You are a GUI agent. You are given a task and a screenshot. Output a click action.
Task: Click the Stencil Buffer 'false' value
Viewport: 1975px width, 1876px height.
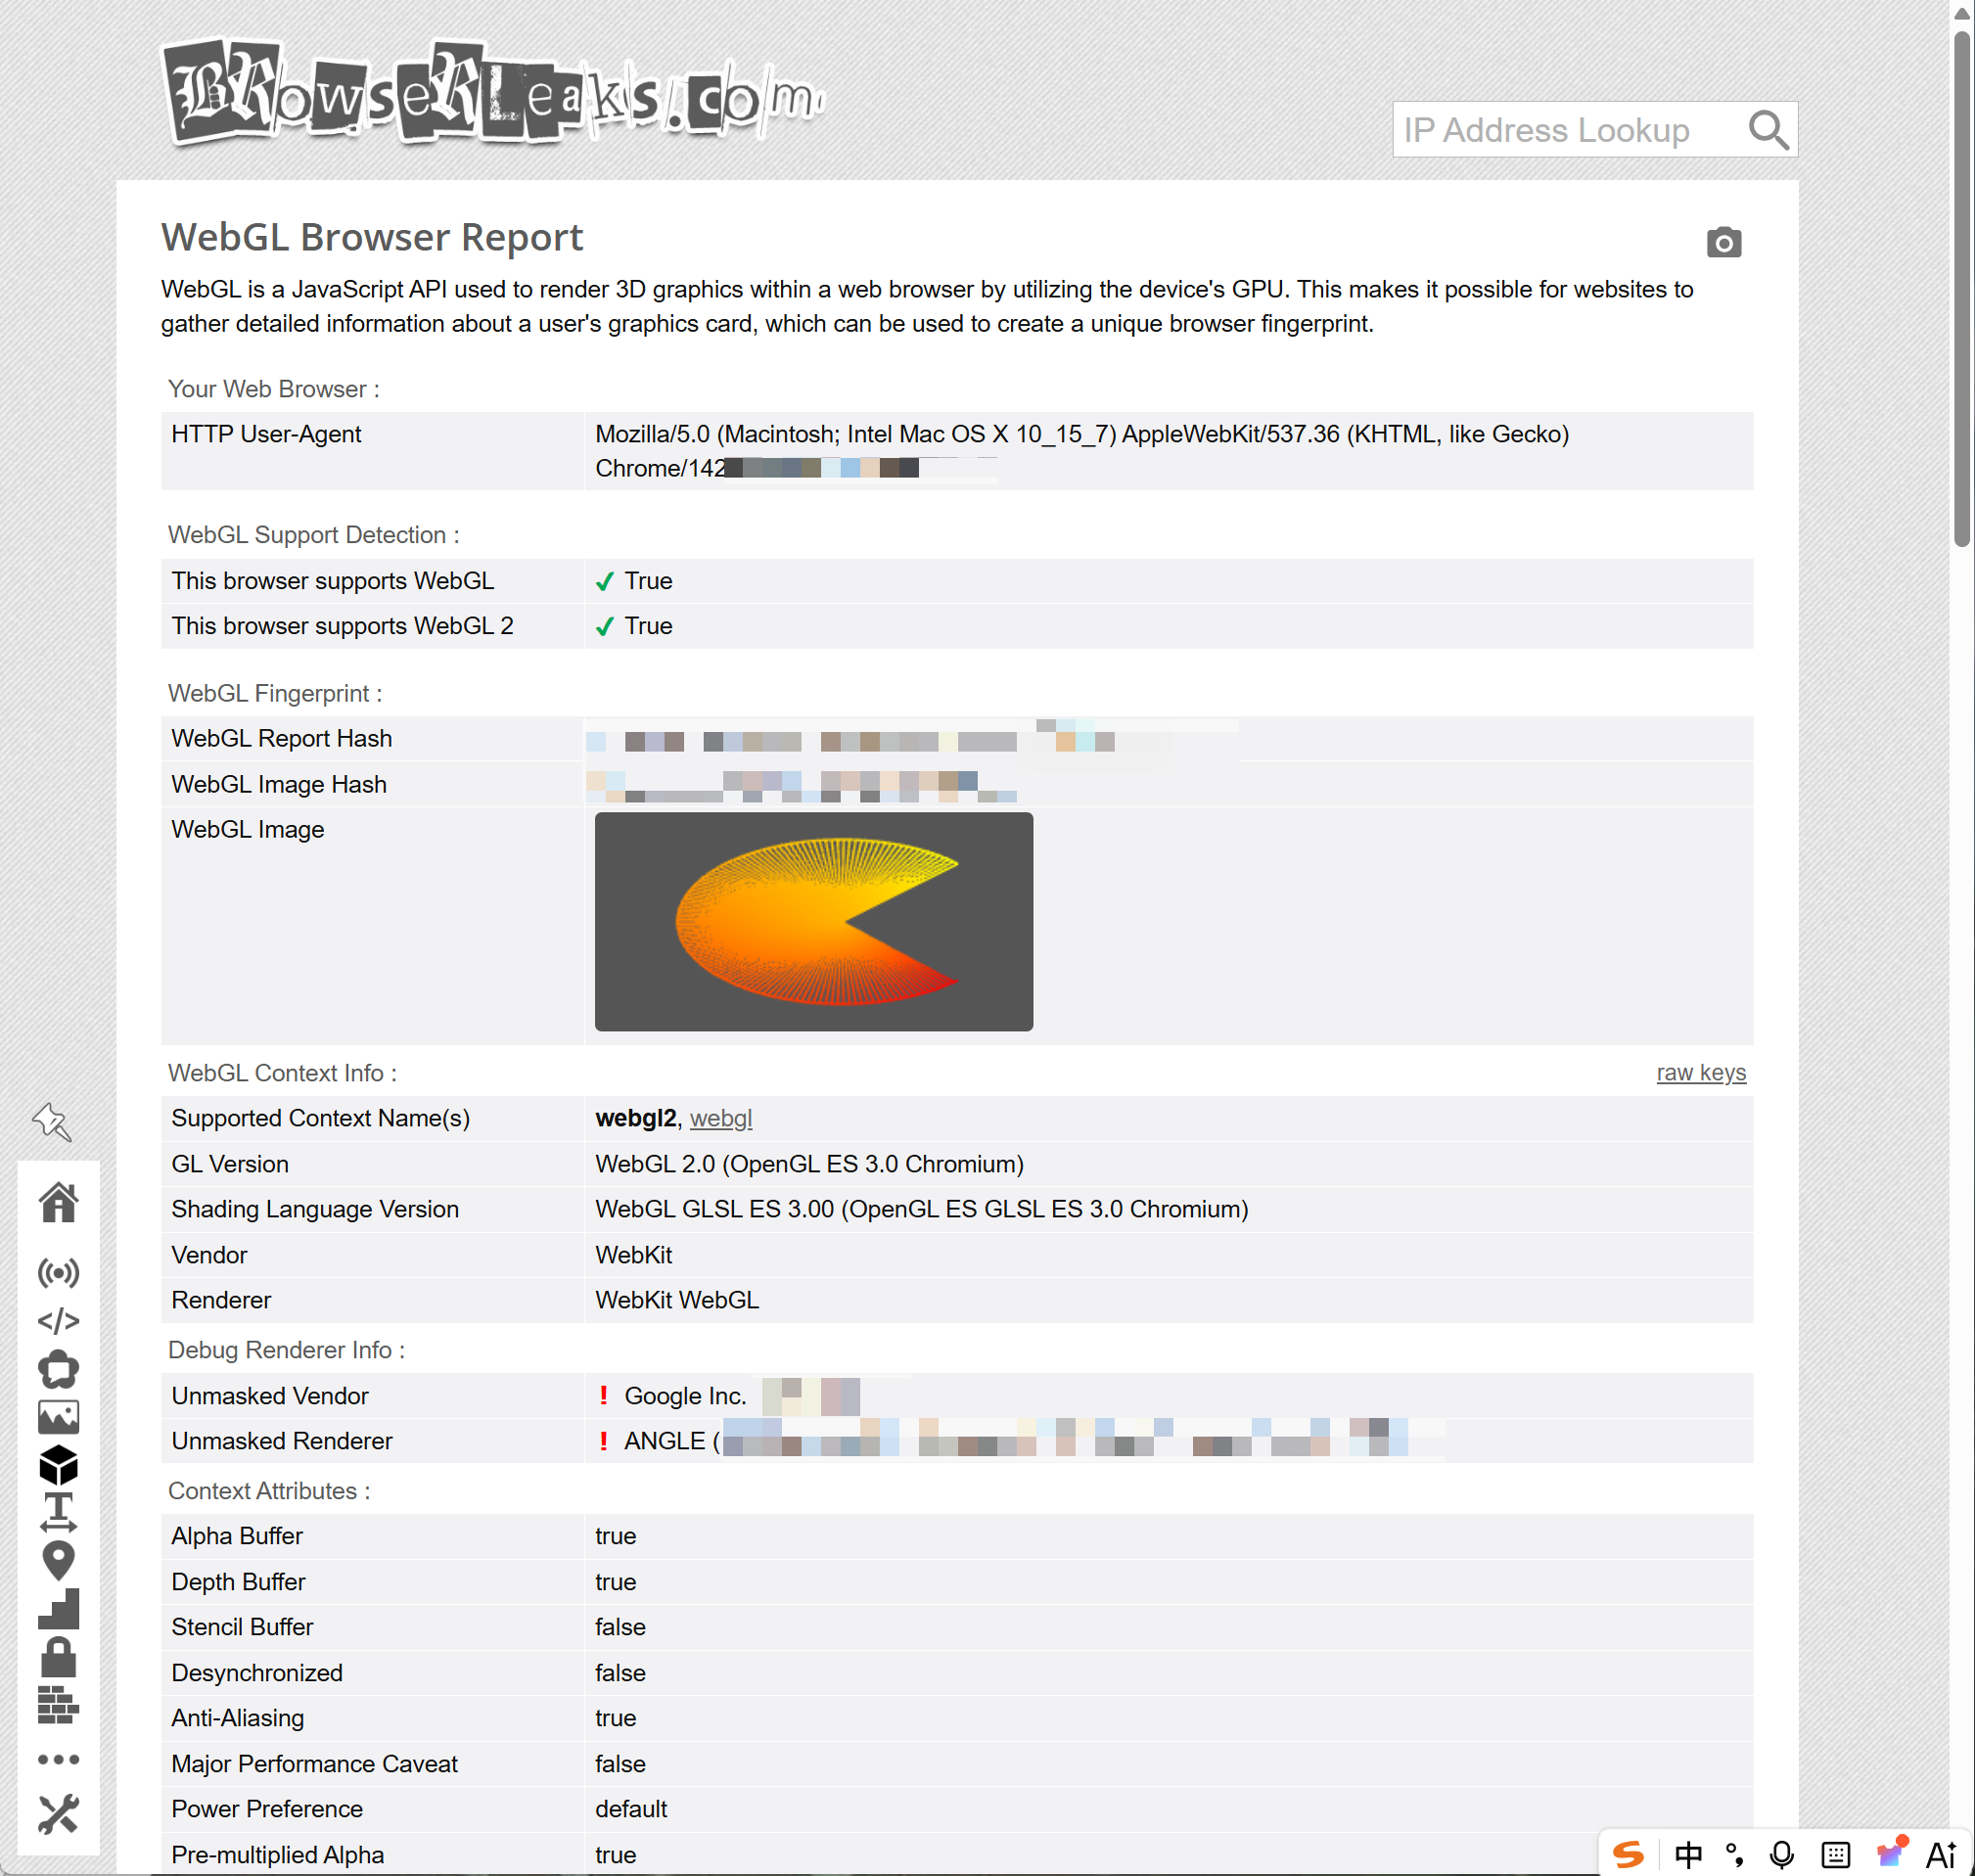pyautogui.click(x=620, y=1627)
